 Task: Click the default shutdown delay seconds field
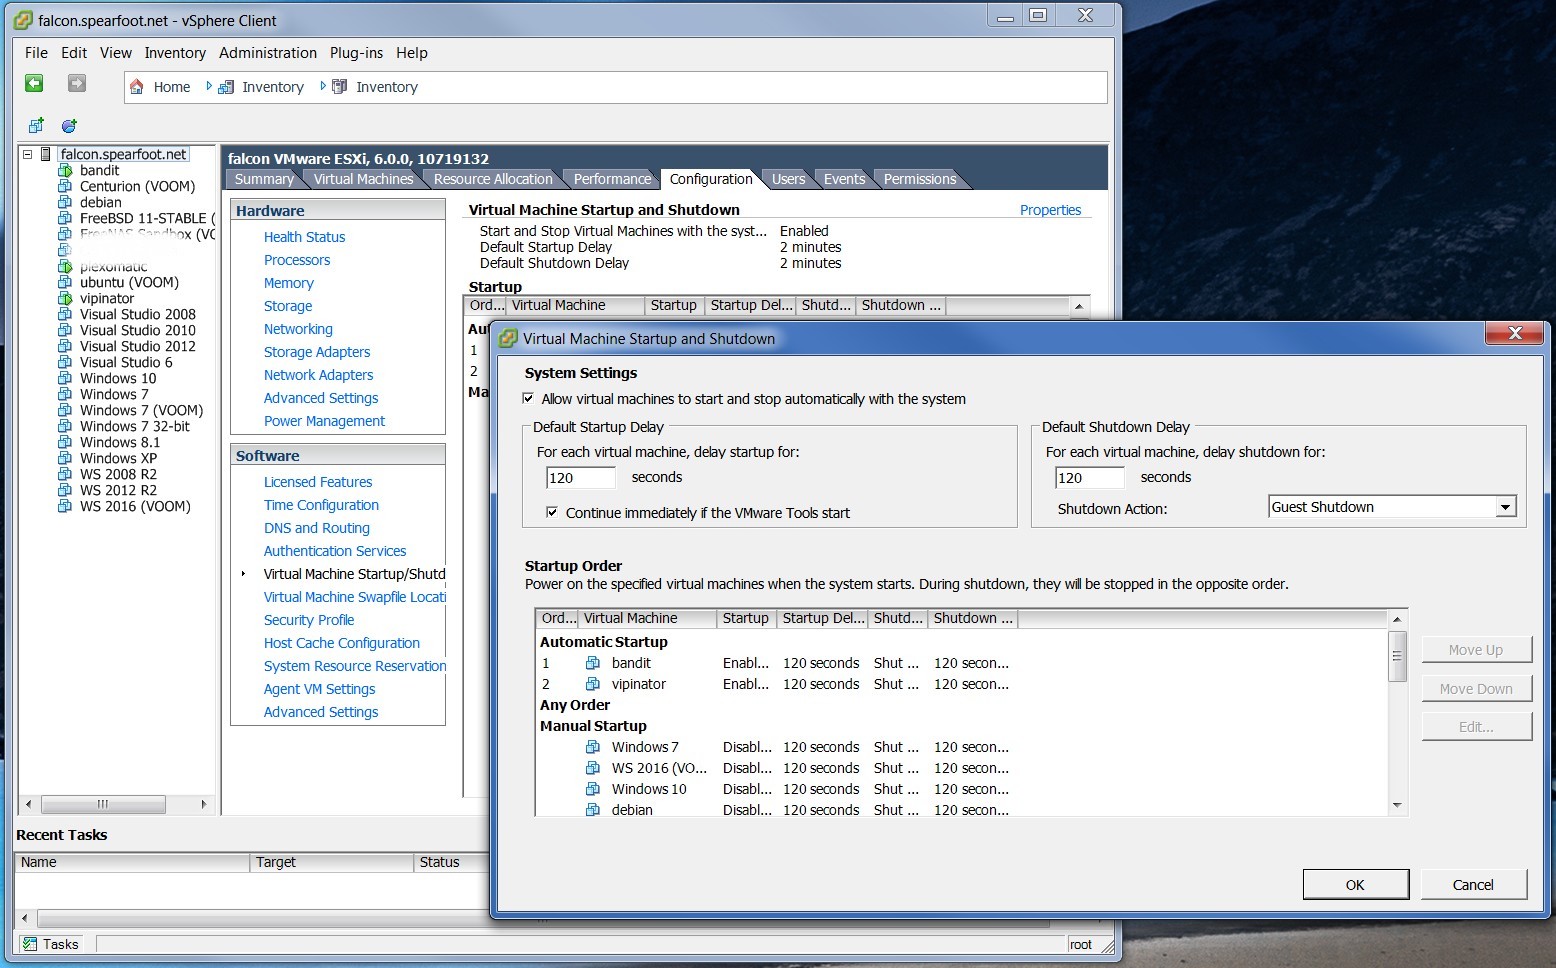1089,478
